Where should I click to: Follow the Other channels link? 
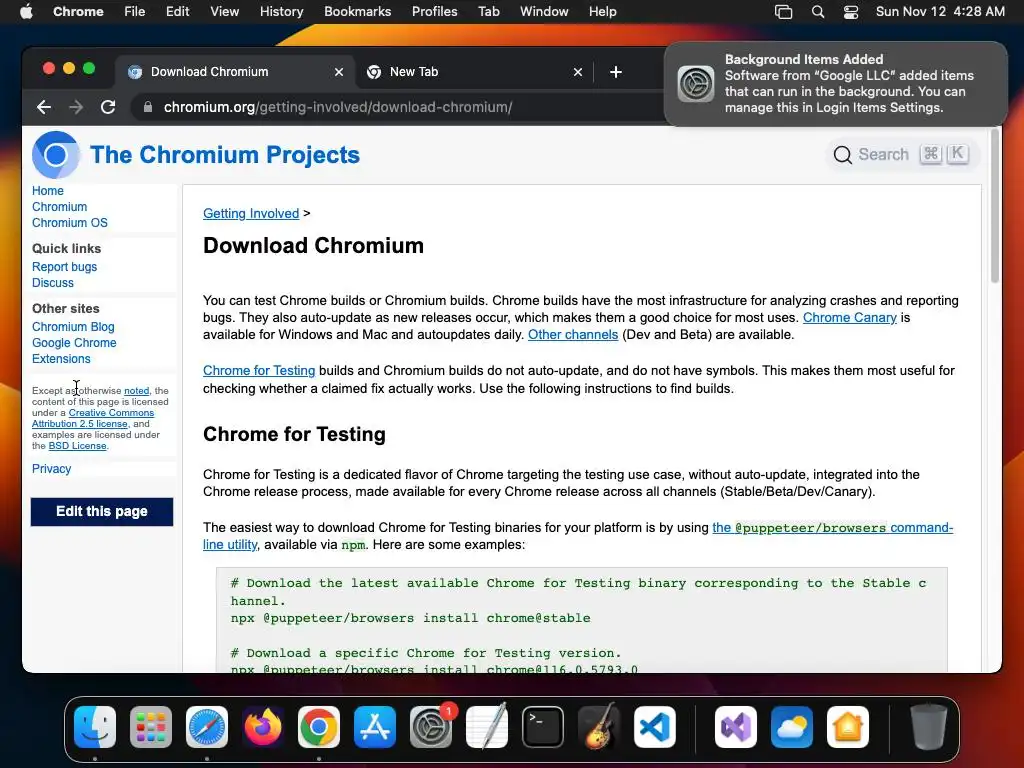573,334
